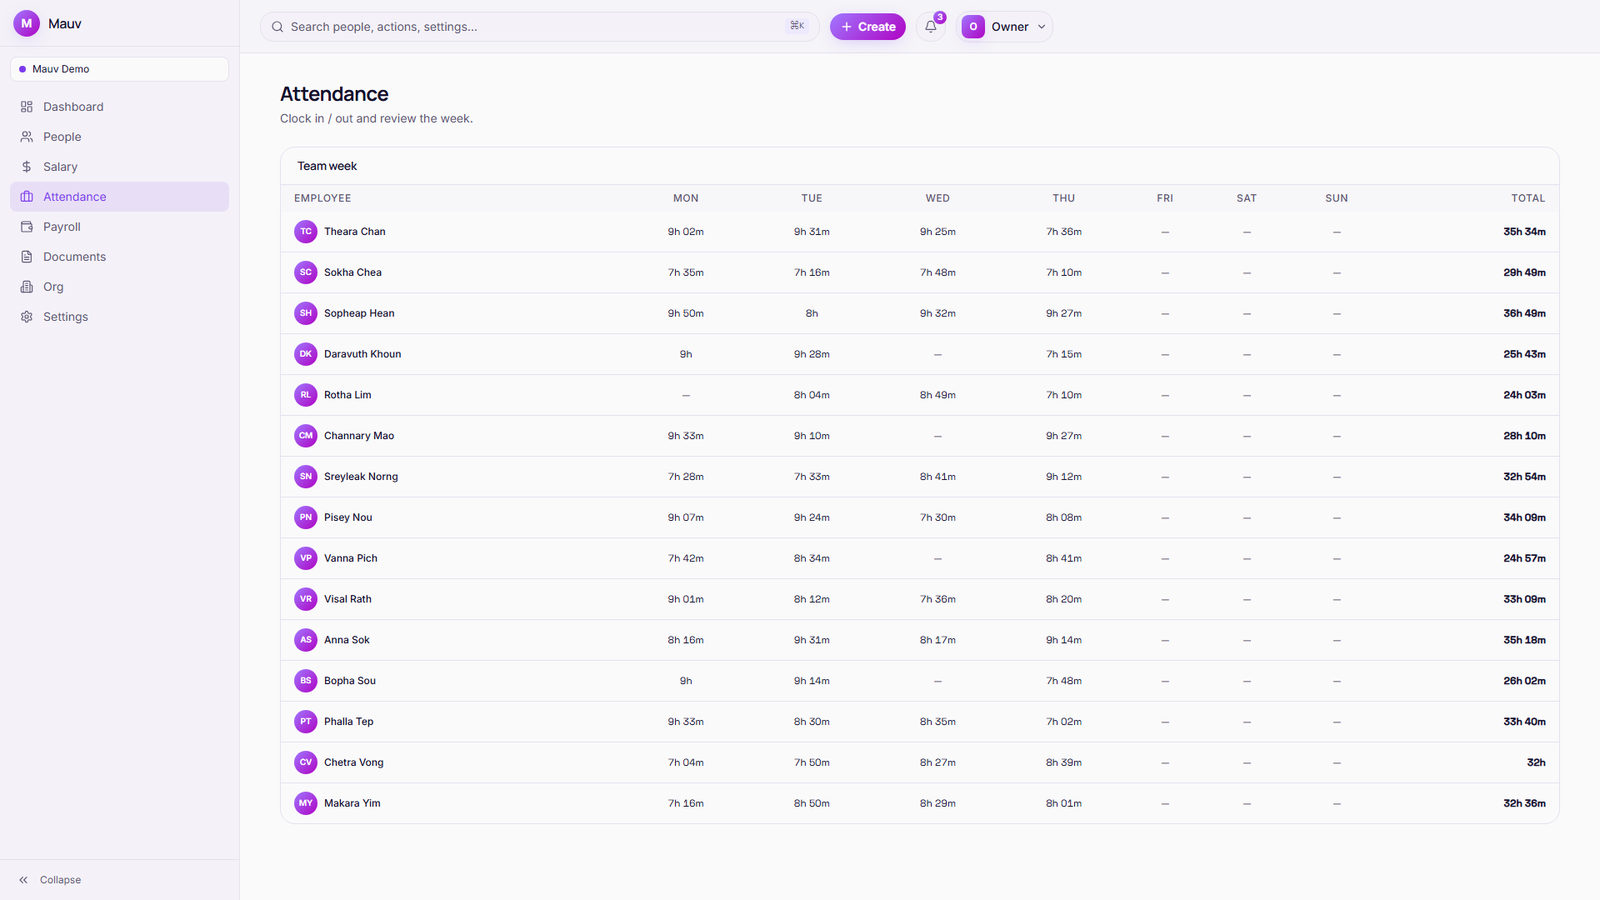Click Chetra Vong's total 32h

pos(1536,762)
